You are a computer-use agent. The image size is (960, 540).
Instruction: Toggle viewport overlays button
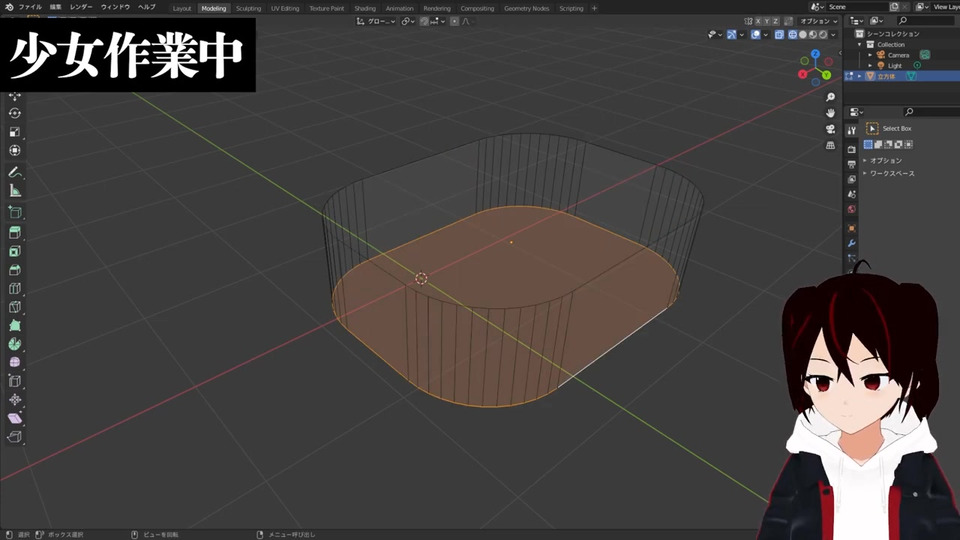(756, 35)
